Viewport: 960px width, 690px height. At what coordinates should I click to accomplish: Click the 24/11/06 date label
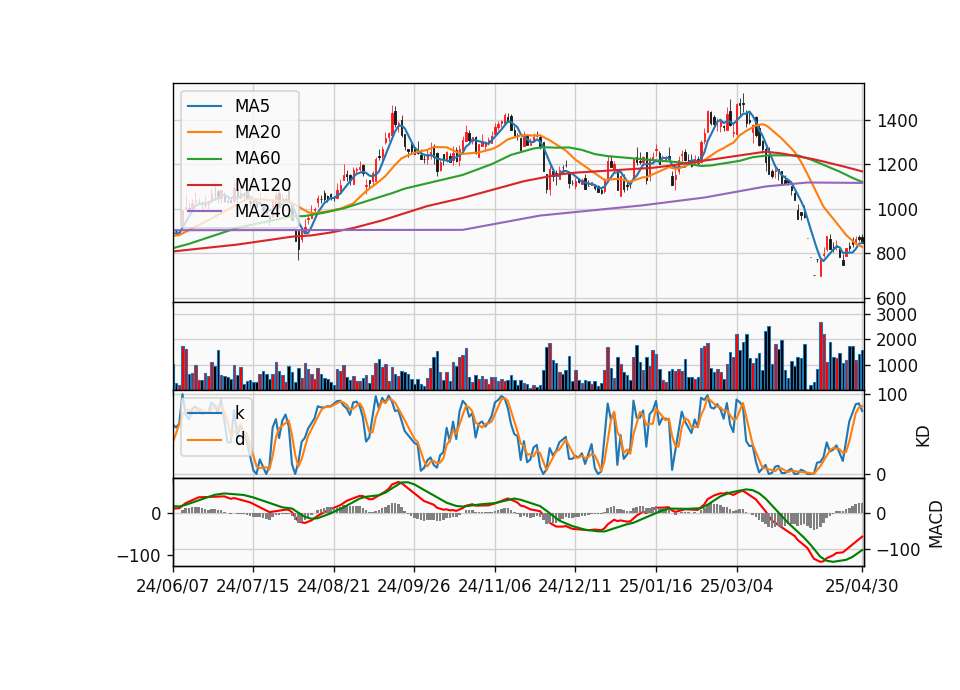click(495, 586)
